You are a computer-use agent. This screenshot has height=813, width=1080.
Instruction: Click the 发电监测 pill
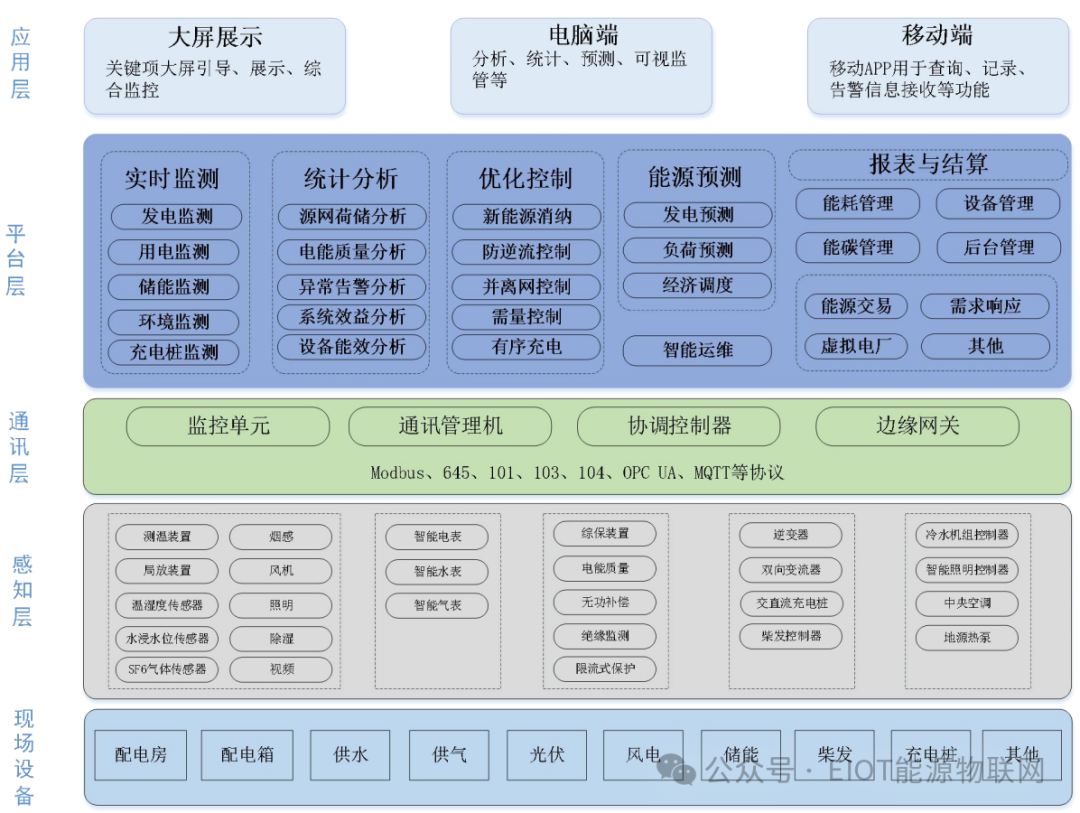click(176, 216)
